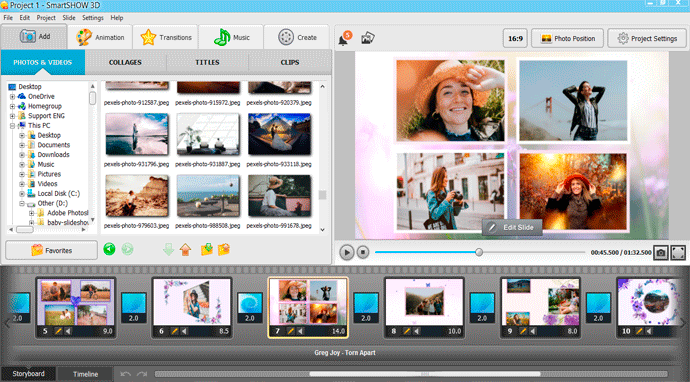This screenshot has width=690, height=382.
Task: Switch to Timeline view
Action: pyautogui.click(x=85, y=374)
